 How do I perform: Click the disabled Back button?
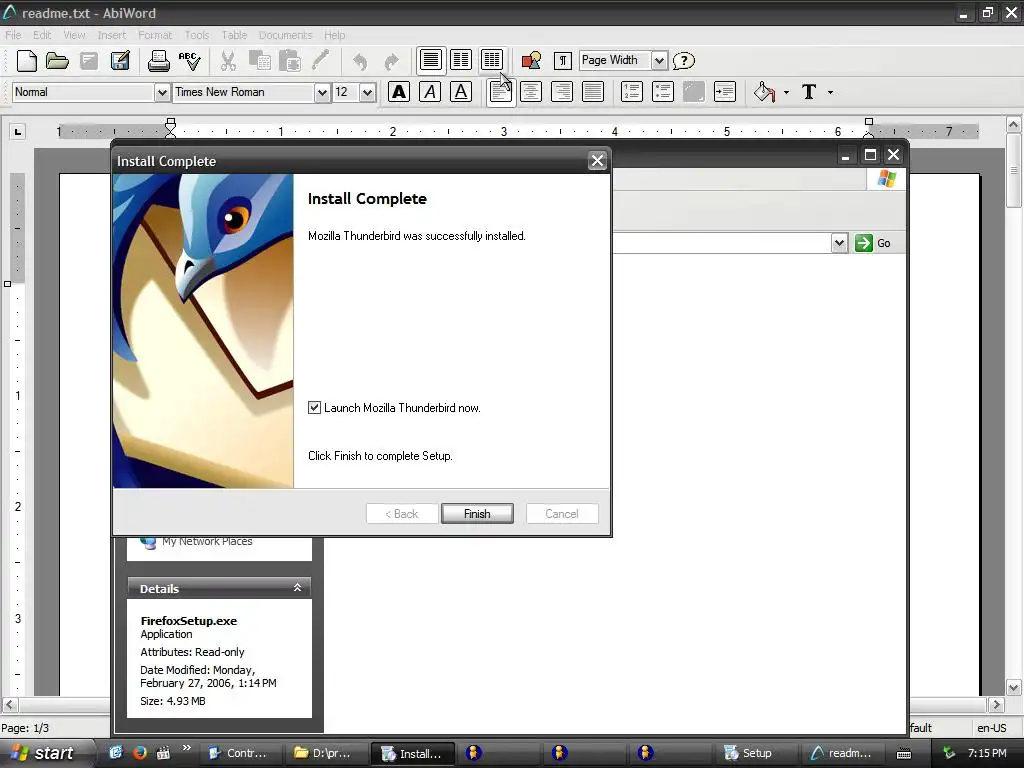click(x=402, y=514)
